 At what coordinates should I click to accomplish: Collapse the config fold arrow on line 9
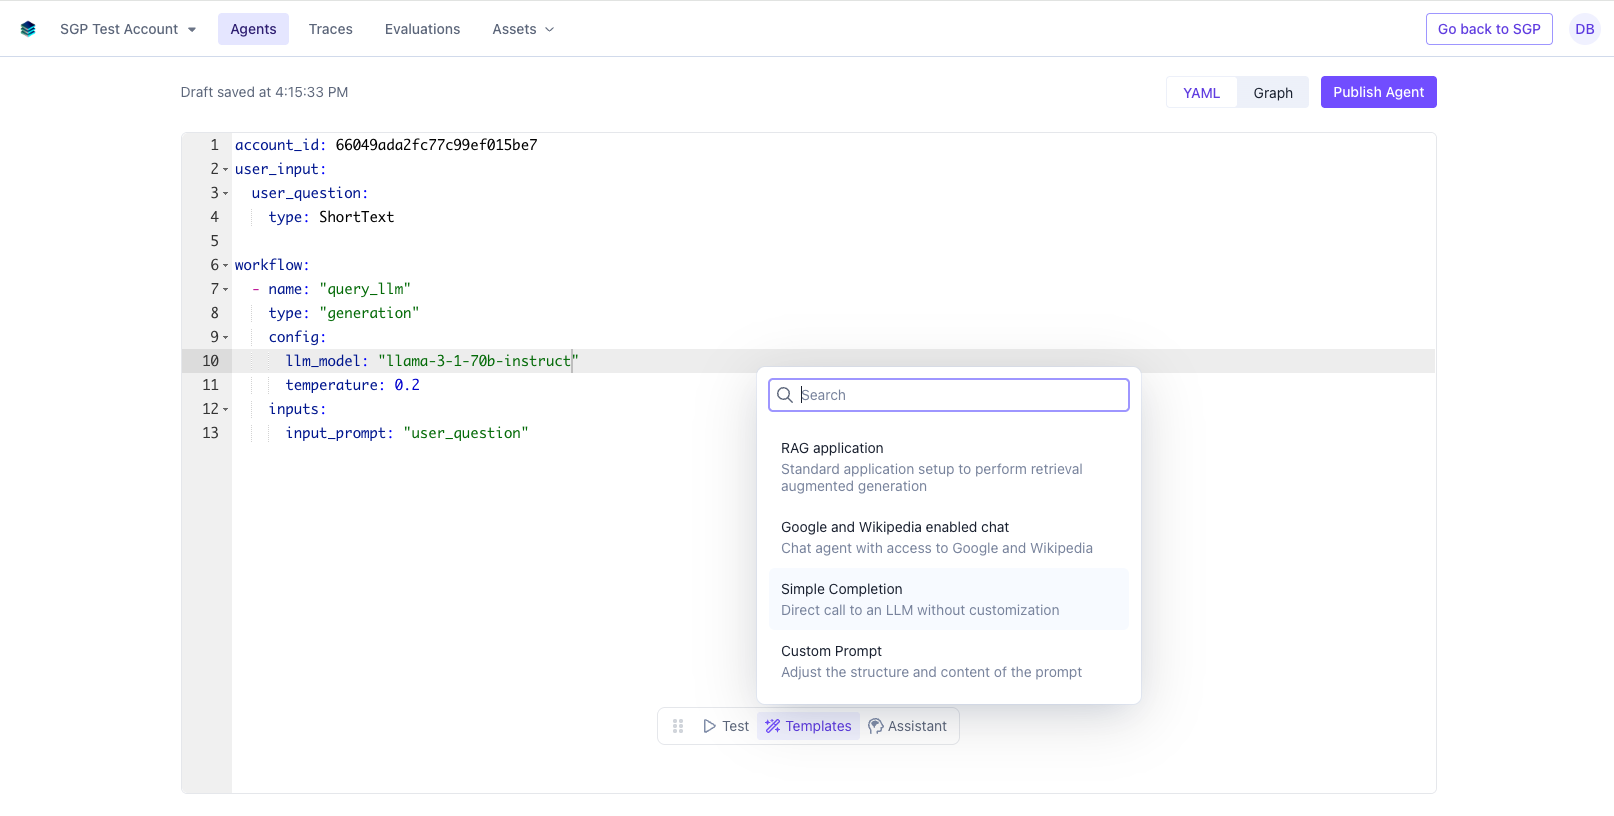point(225,338)
